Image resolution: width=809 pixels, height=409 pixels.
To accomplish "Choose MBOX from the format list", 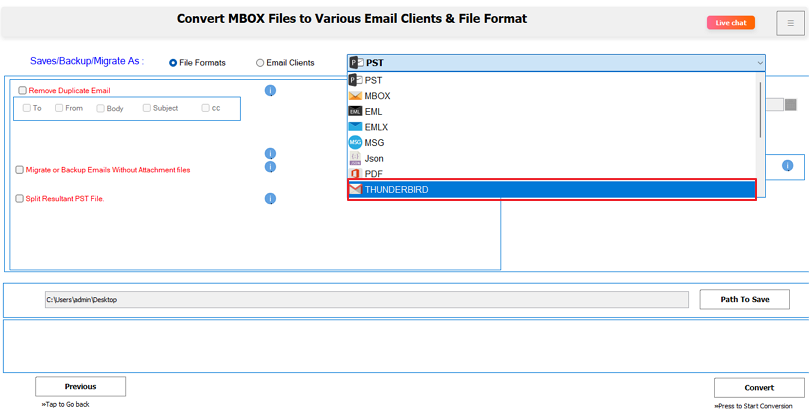I will click(x=552, y=96).
